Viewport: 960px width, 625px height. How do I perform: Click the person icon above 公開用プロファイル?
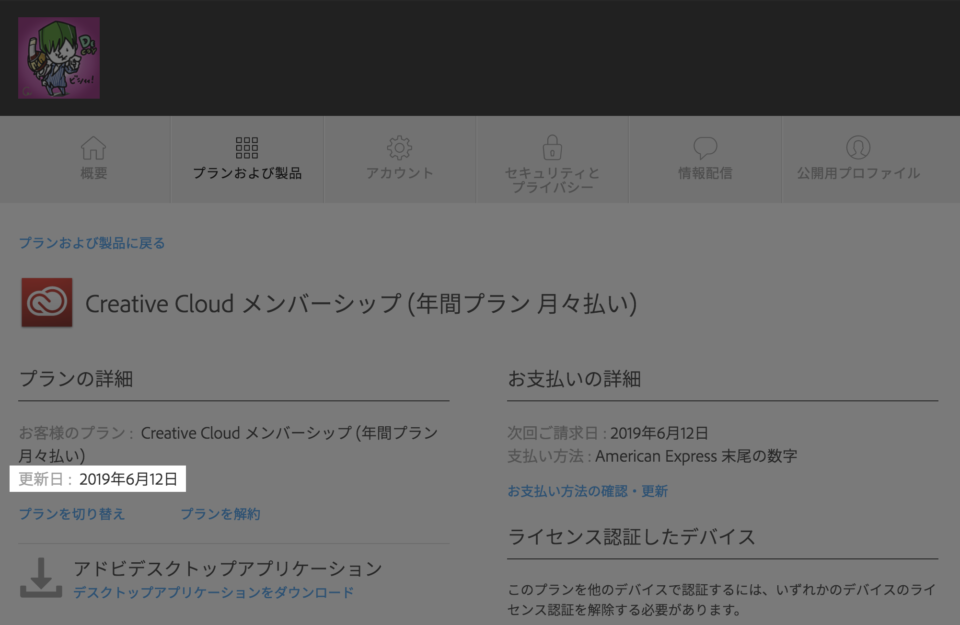(x=858, y=148)
